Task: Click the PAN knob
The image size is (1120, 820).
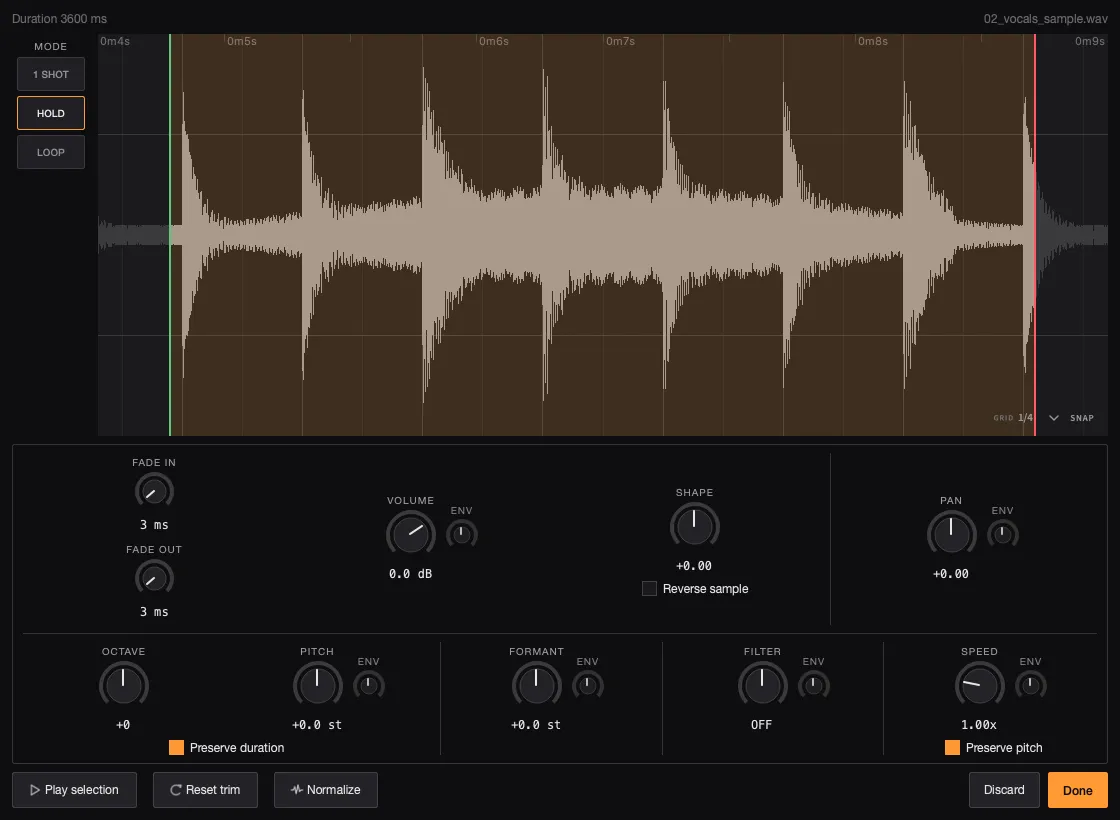Action: [951, 534]
